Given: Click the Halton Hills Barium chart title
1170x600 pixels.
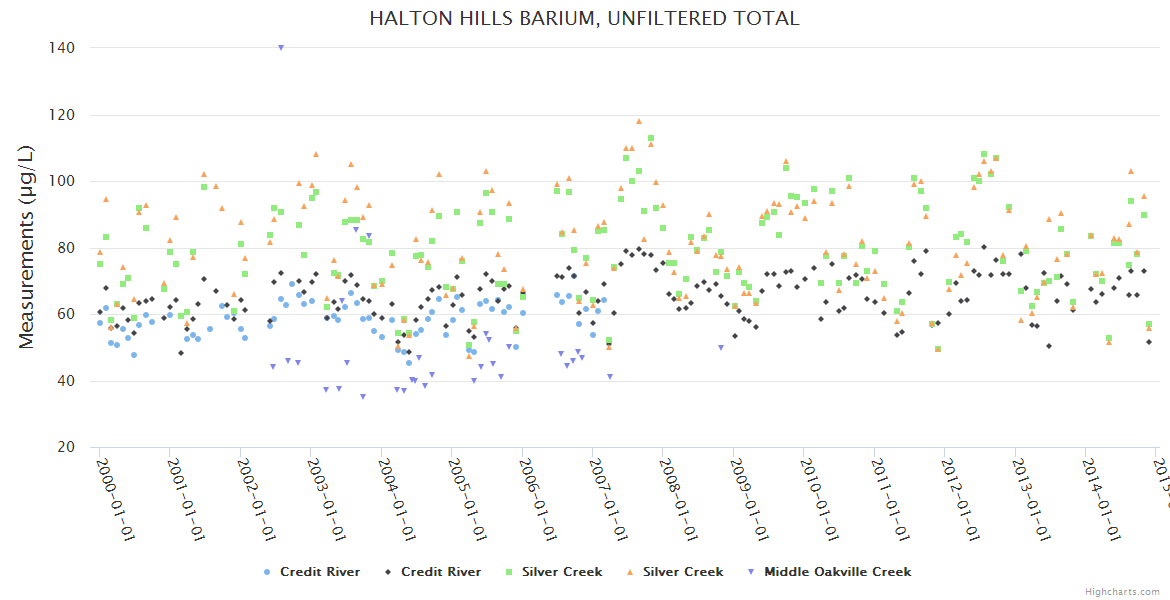Looking at the screenshot, I should pyautogui.click(x=584, y=18).
